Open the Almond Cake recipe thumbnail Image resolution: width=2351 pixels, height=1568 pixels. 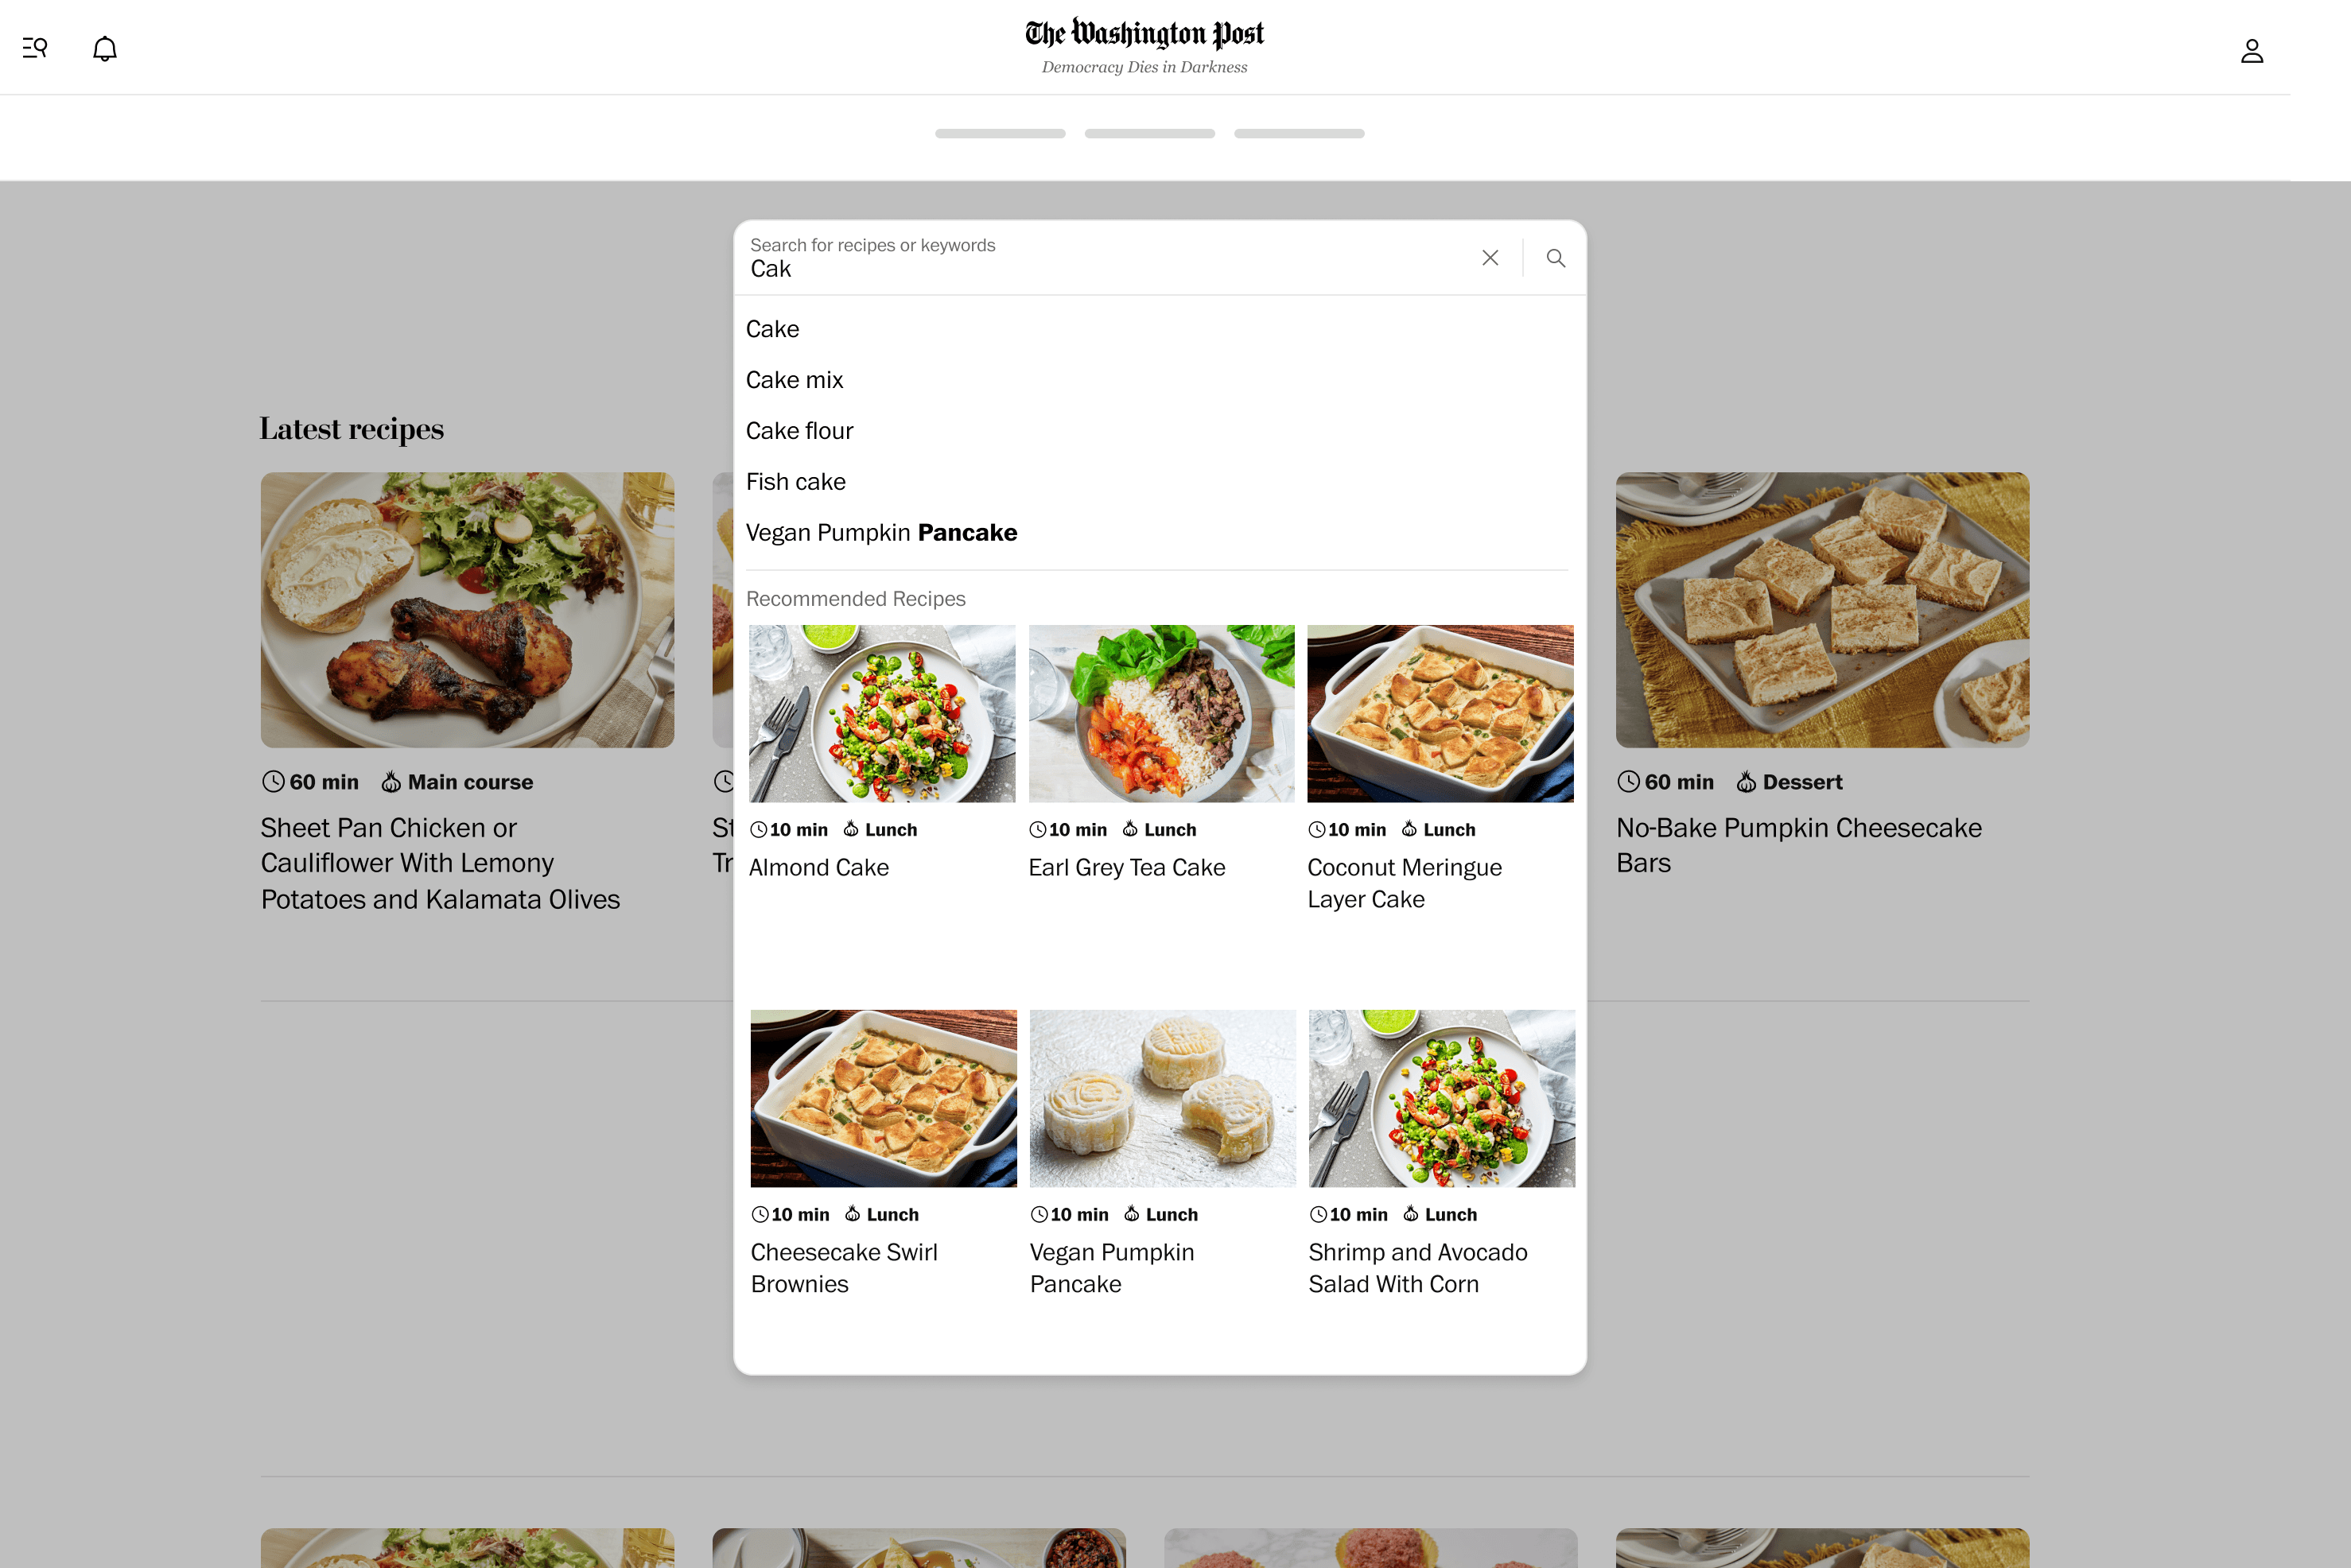pyautogui.click(x=882, y=714)
